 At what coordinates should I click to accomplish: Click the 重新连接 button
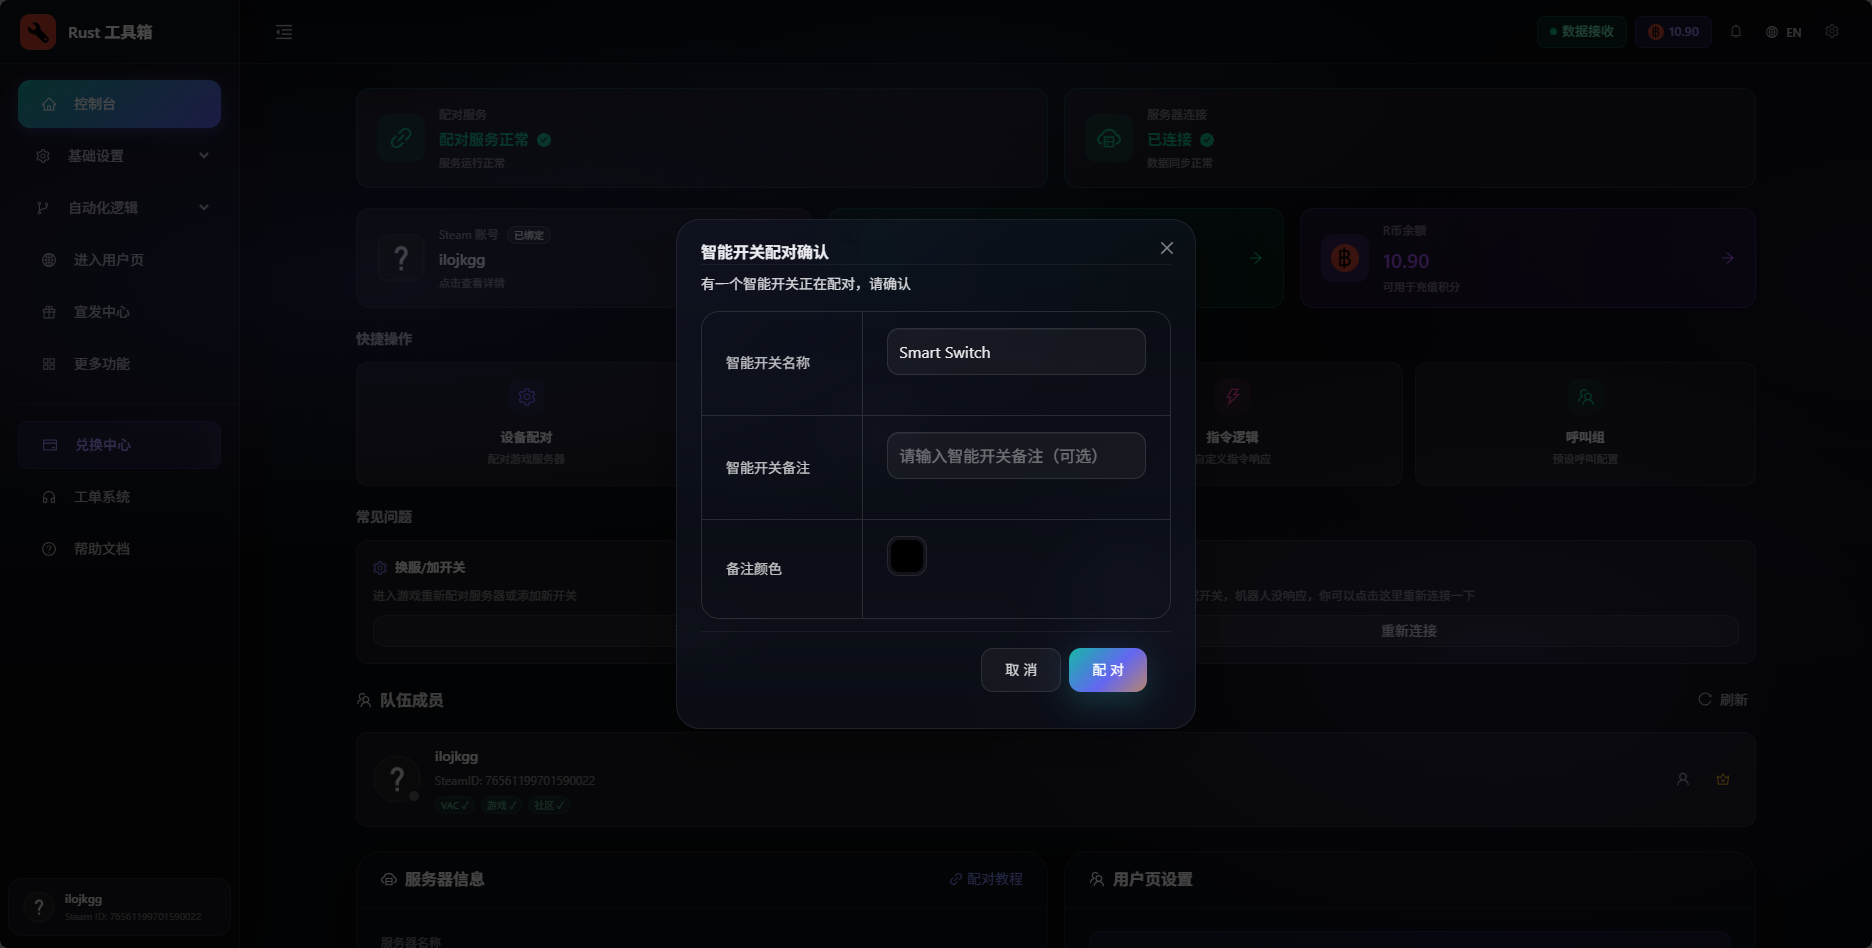[1408, 631]
